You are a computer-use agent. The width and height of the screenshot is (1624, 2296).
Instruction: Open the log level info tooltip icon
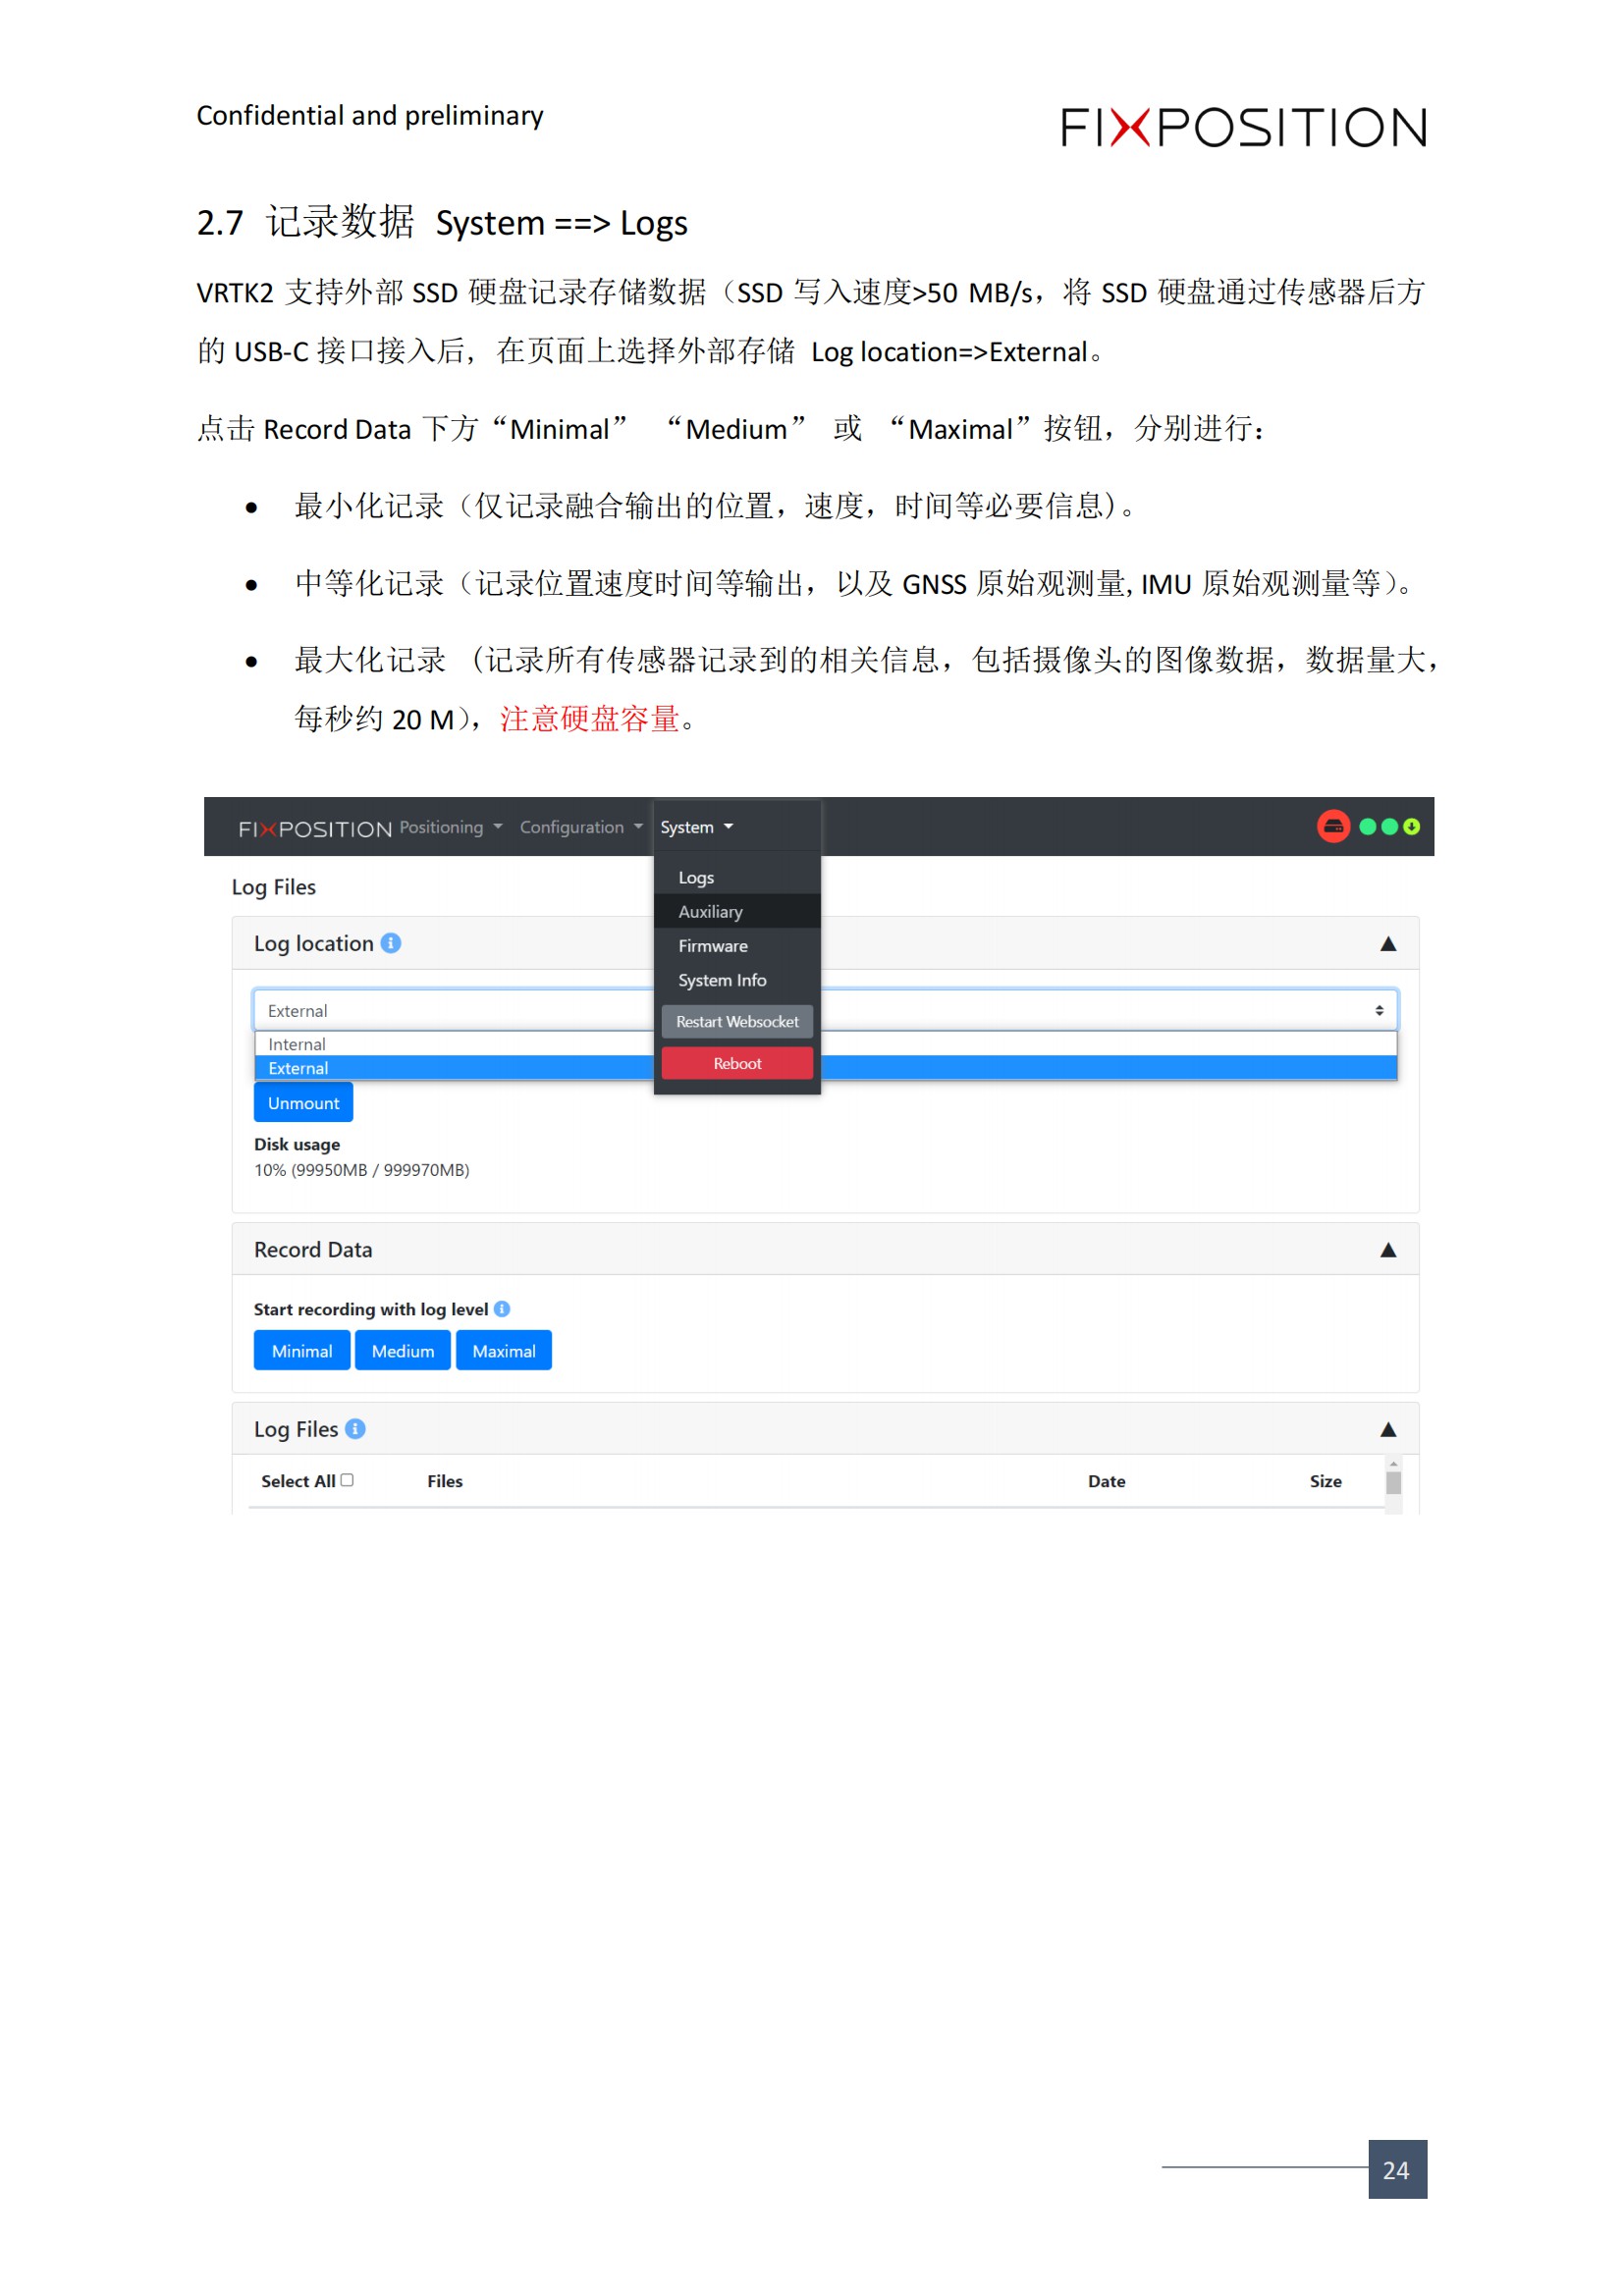pos(502,1309)
